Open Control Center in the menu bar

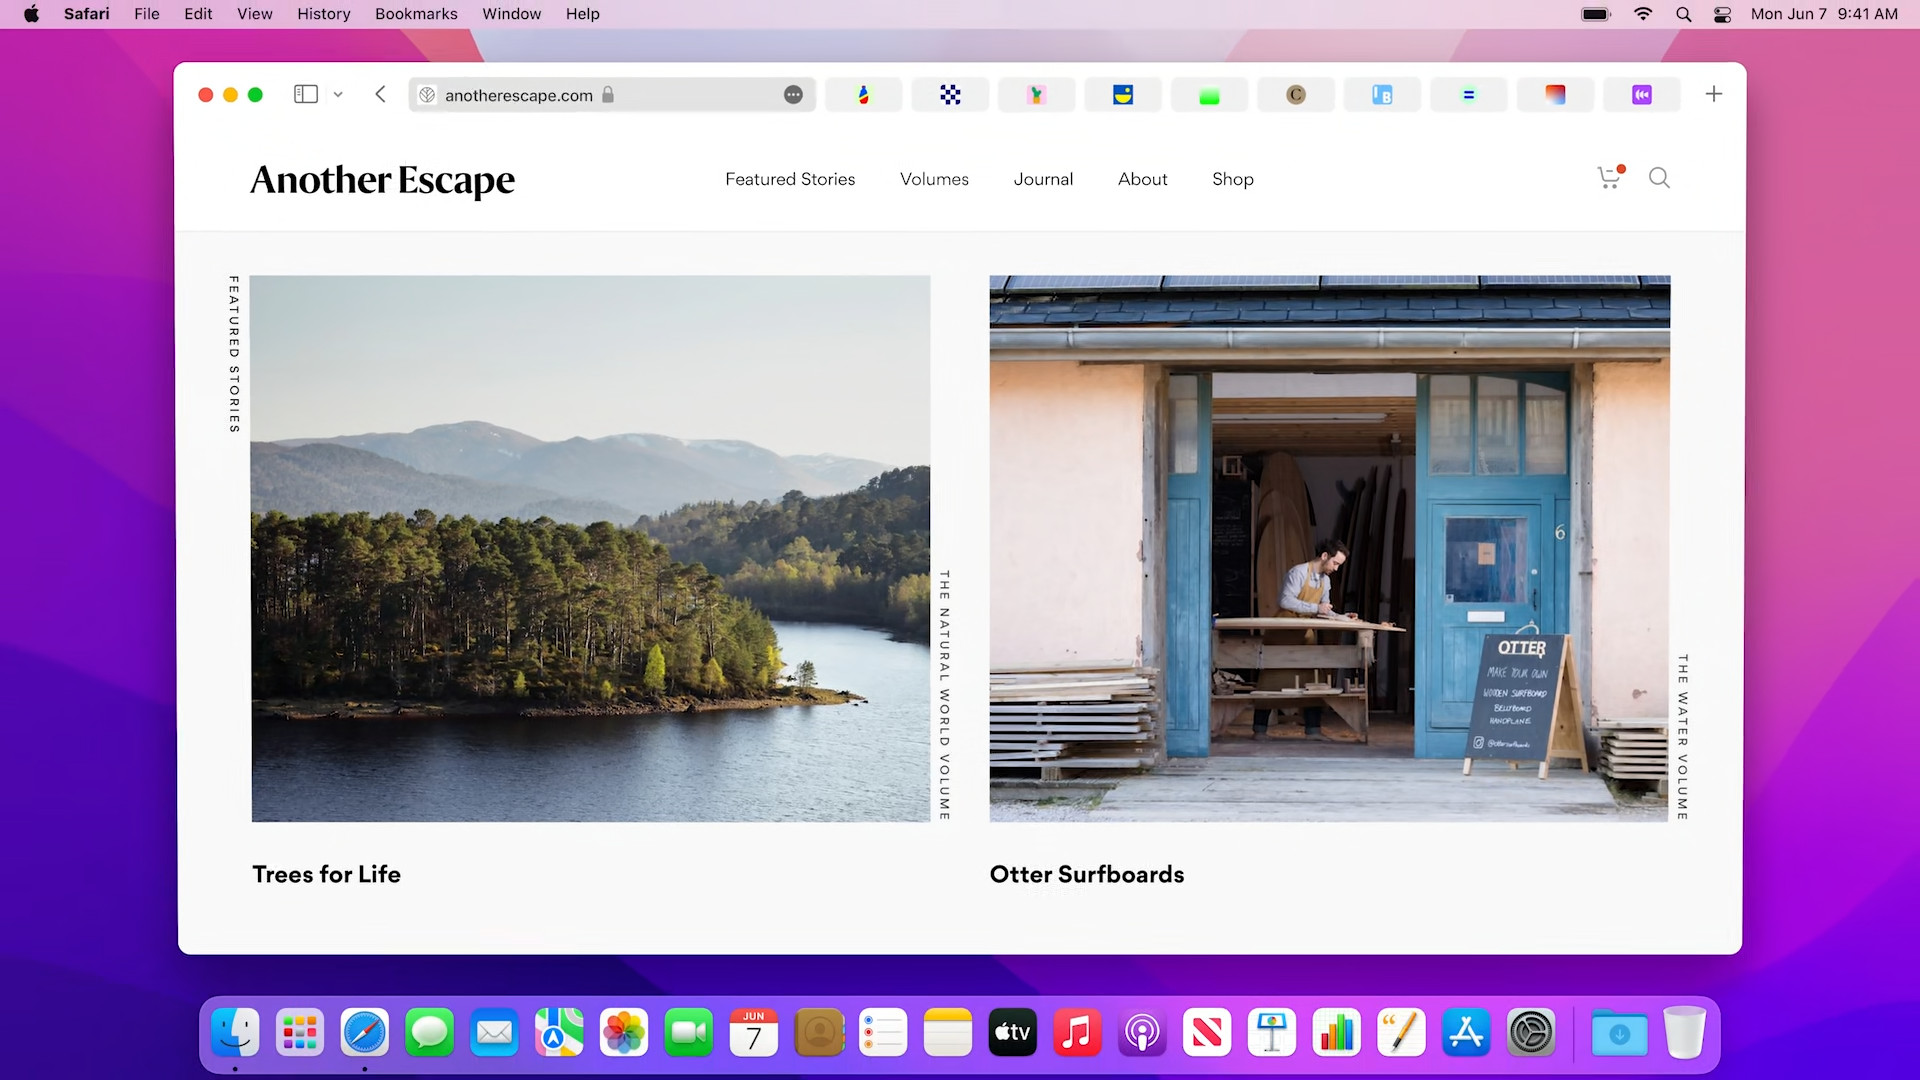1722,14
